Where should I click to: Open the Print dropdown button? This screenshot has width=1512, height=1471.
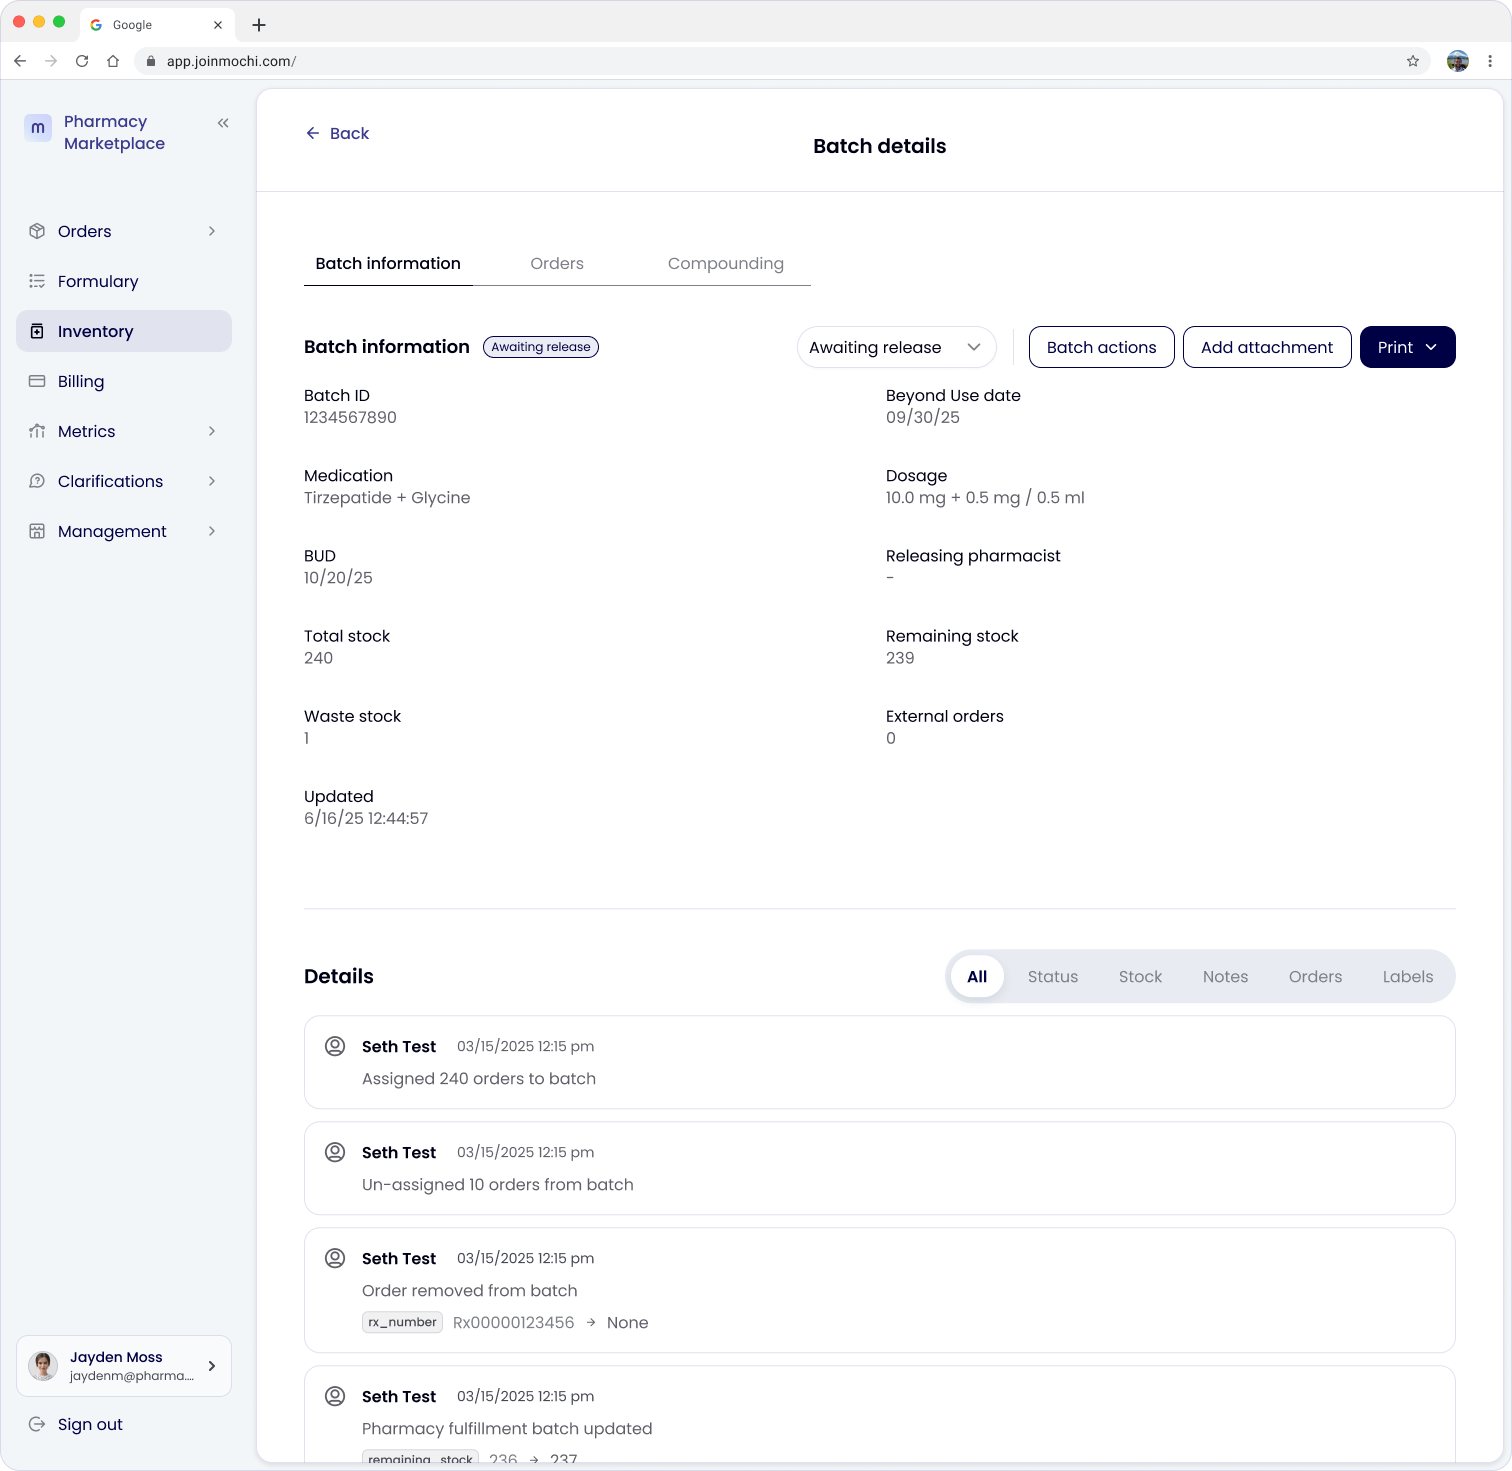pyautogui.click(x=1407, y=347)
